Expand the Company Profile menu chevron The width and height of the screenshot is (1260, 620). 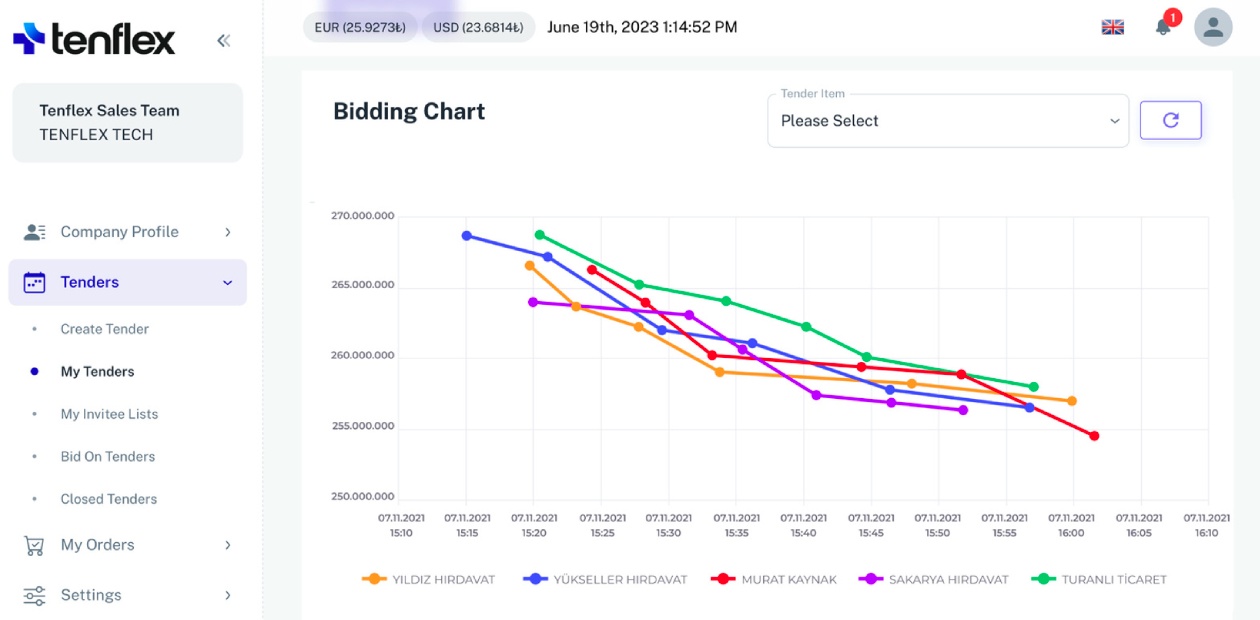[228, 232]
